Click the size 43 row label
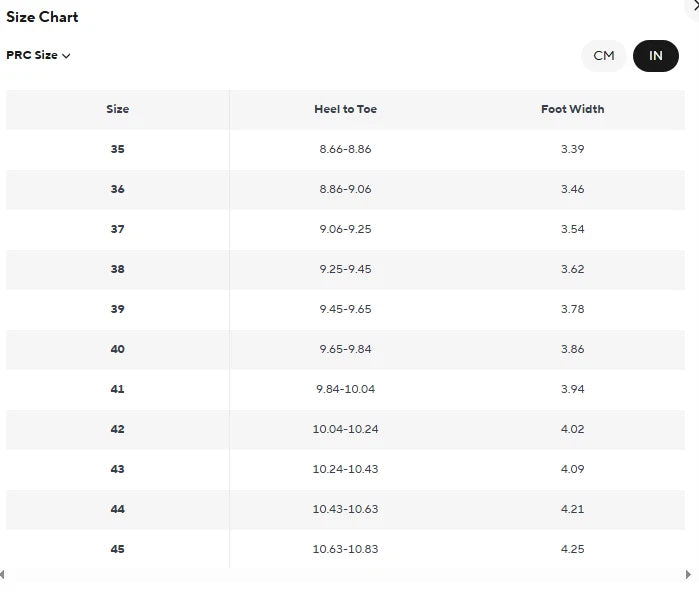This screenshot has height=596, width=699. point(118,469)
